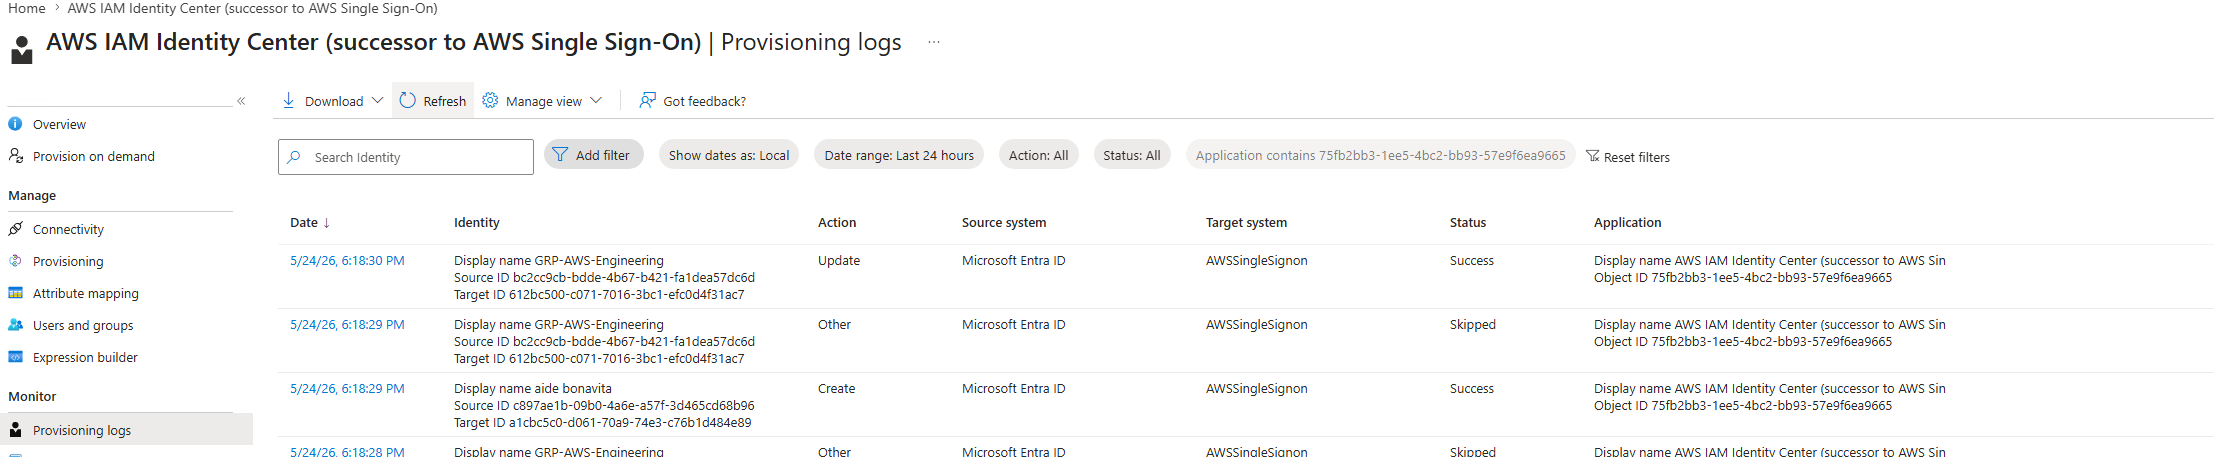Click the Identity Center app icon beside title
This screenshot has height=457, width=2214.
[21, 50]
